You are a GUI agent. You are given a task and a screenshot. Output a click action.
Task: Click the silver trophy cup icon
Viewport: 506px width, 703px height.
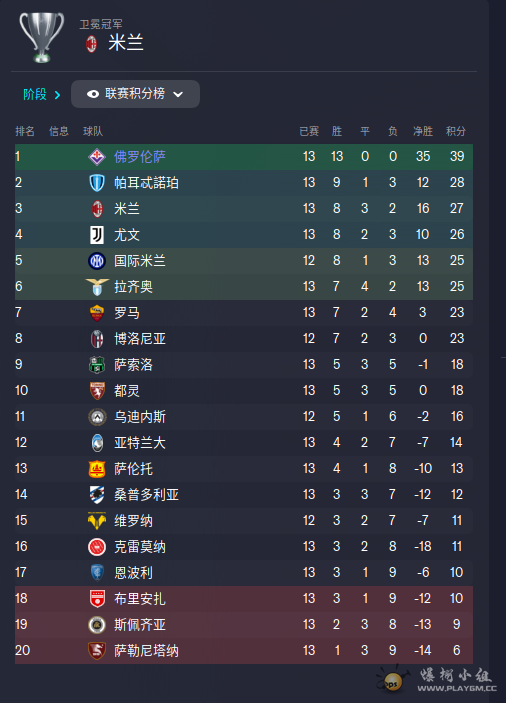[x=42, y=37]
